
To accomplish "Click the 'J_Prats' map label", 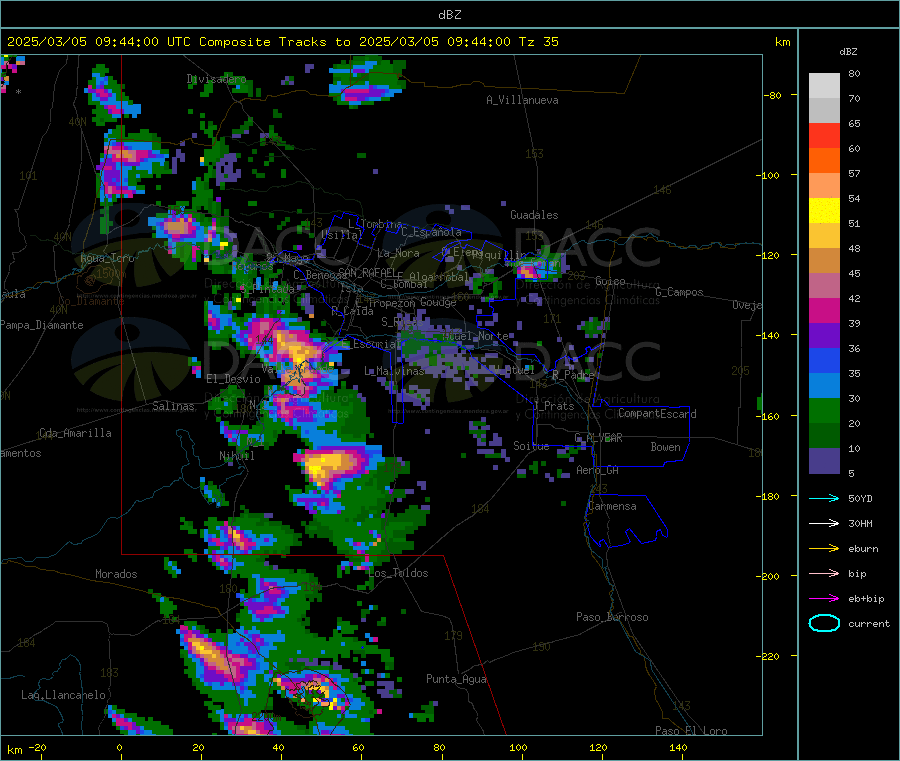I will [x=553, y=406].
